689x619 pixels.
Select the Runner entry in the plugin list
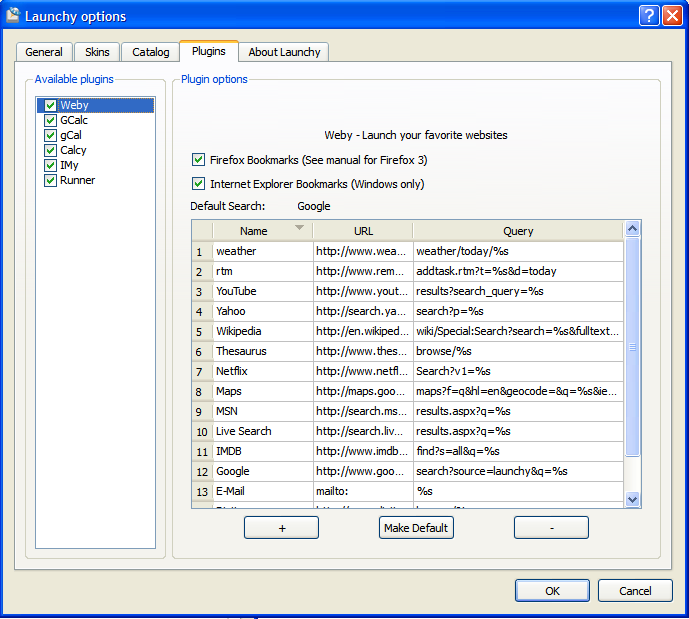coord(77,180)
